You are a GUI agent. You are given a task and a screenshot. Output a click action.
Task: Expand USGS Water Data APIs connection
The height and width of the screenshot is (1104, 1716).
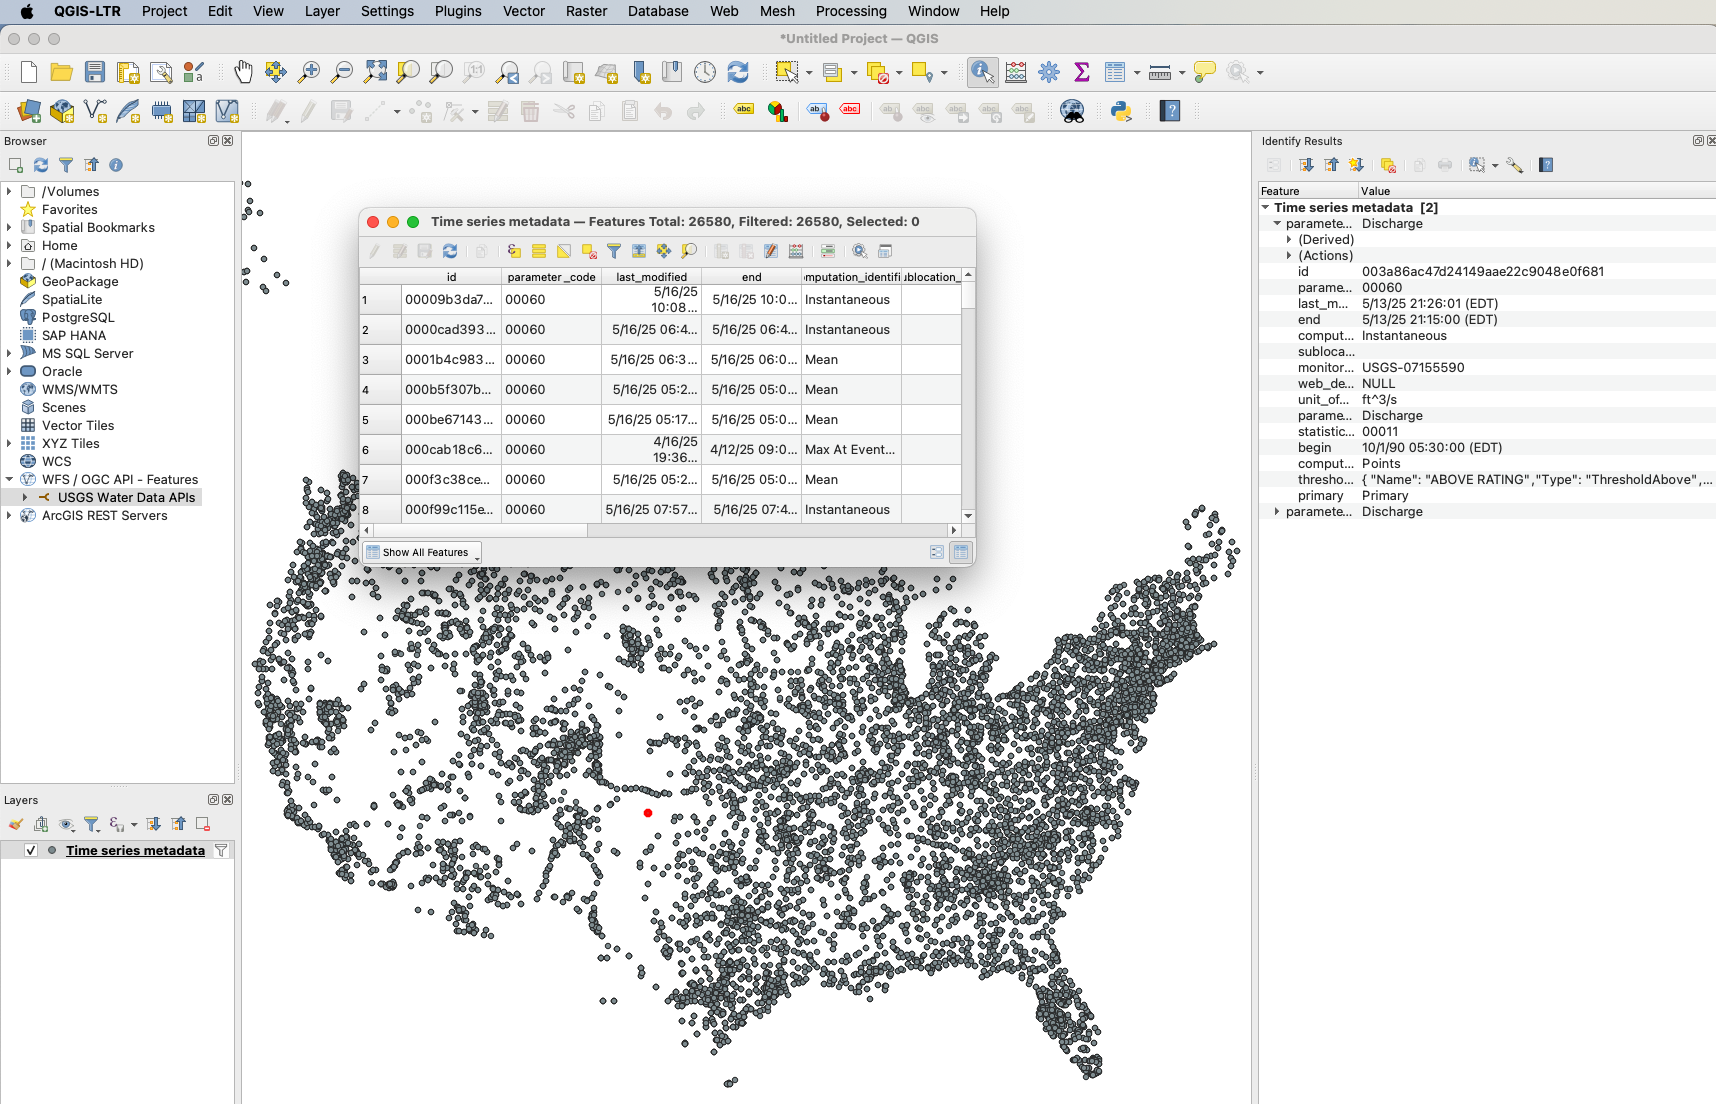tap(25, 497)
